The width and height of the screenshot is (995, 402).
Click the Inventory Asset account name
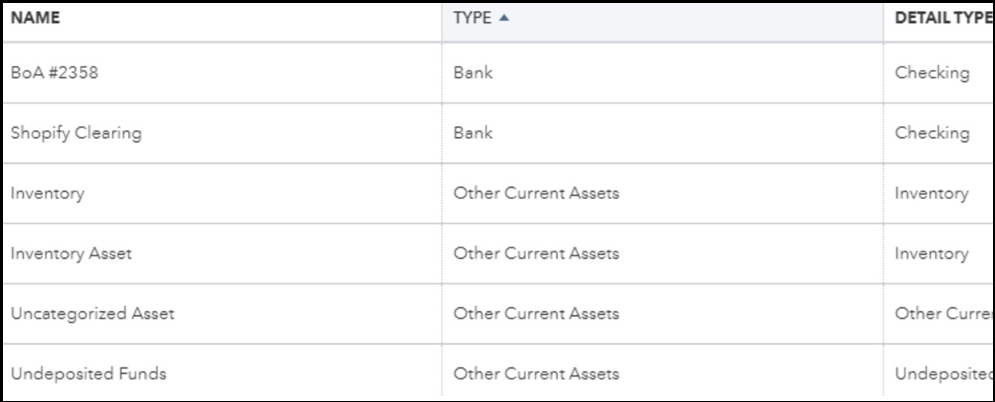[71, 254]
